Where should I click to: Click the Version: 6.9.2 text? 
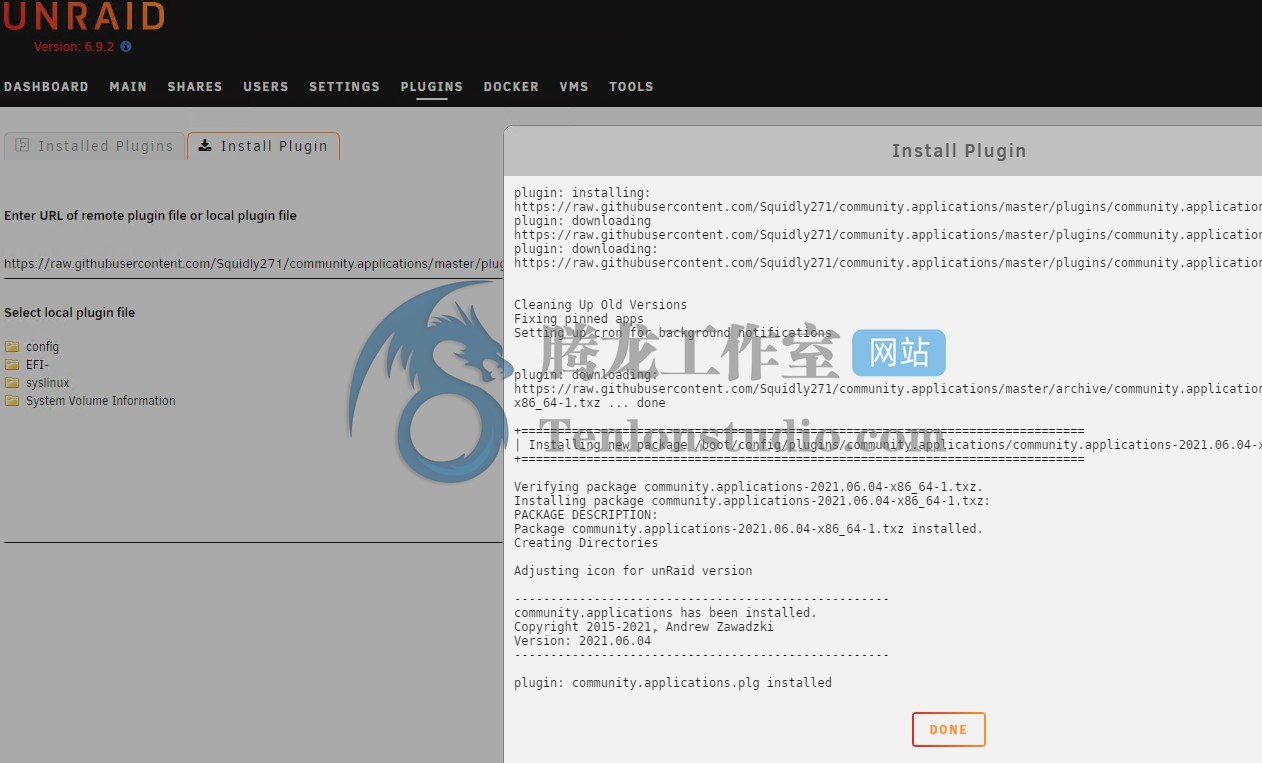75,47
